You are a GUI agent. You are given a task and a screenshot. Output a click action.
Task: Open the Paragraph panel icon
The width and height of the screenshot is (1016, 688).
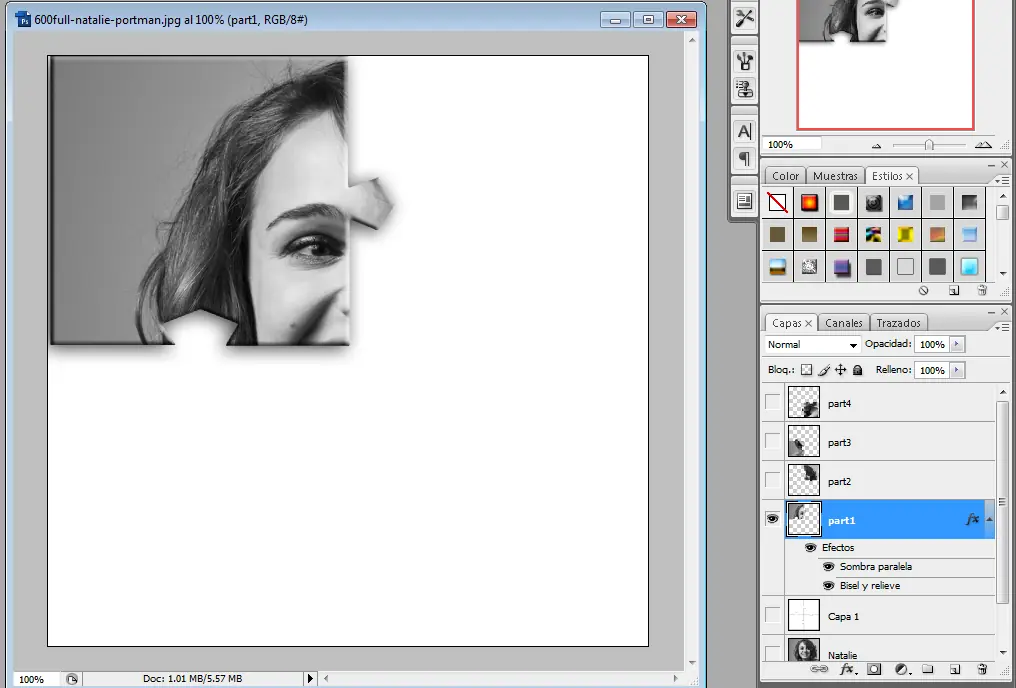(743, 158)
